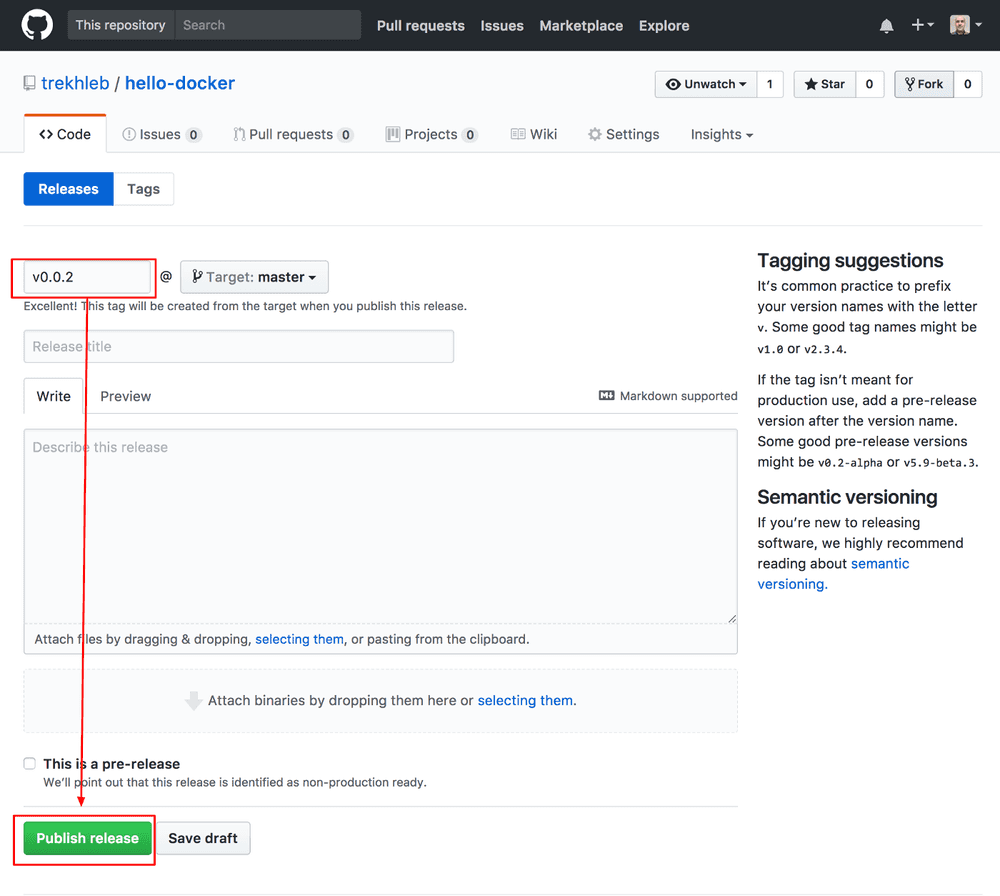
Task: Open Marketplace in top navigation
Action: pyautogui.click(x=581, y=26)
